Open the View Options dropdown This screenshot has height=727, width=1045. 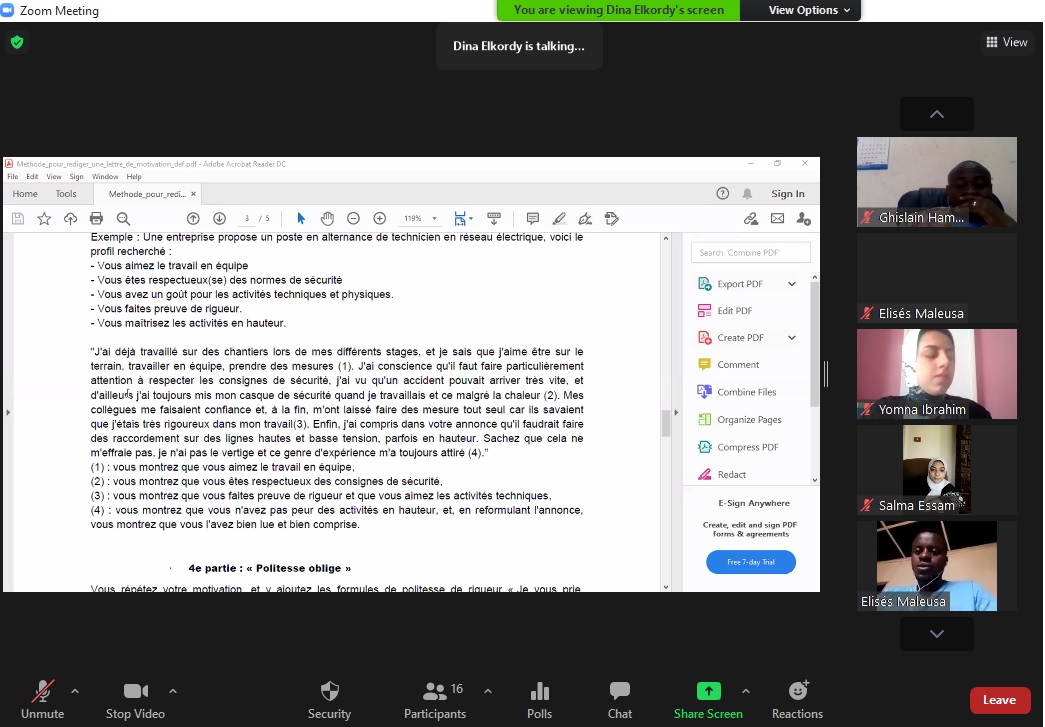809,10
